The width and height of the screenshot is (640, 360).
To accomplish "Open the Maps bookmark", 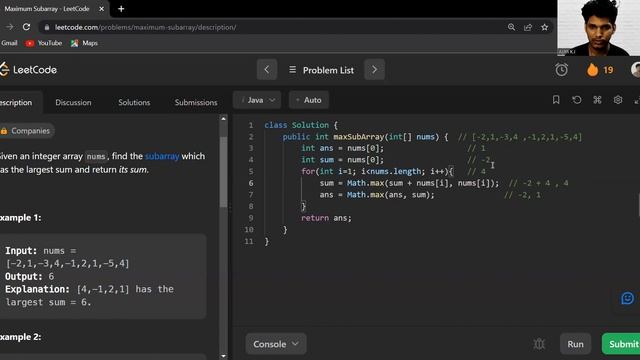I will pos(84,43).
